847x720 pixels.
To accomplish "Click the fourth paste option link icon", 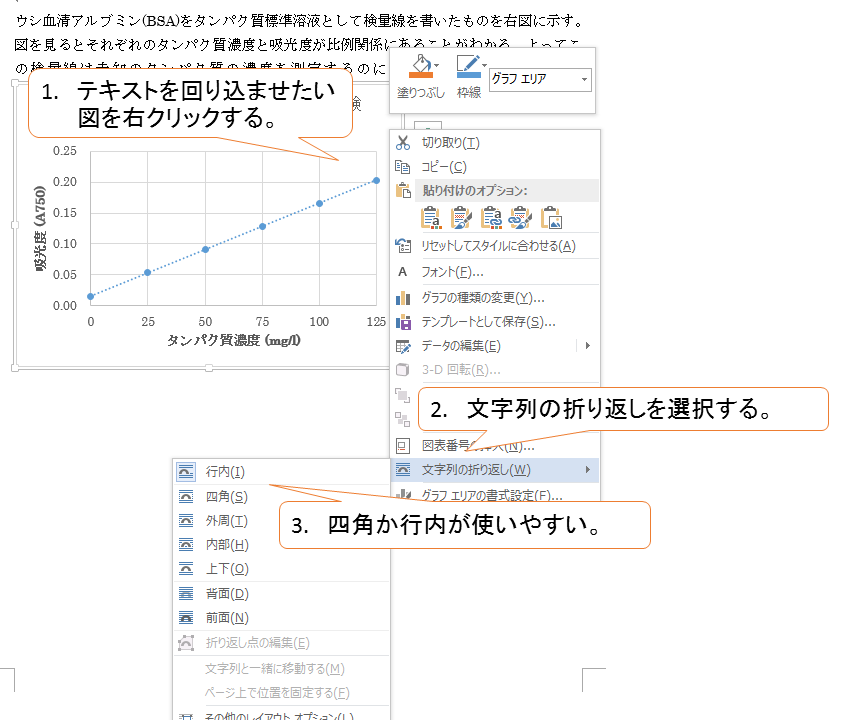I will (522, 217).
